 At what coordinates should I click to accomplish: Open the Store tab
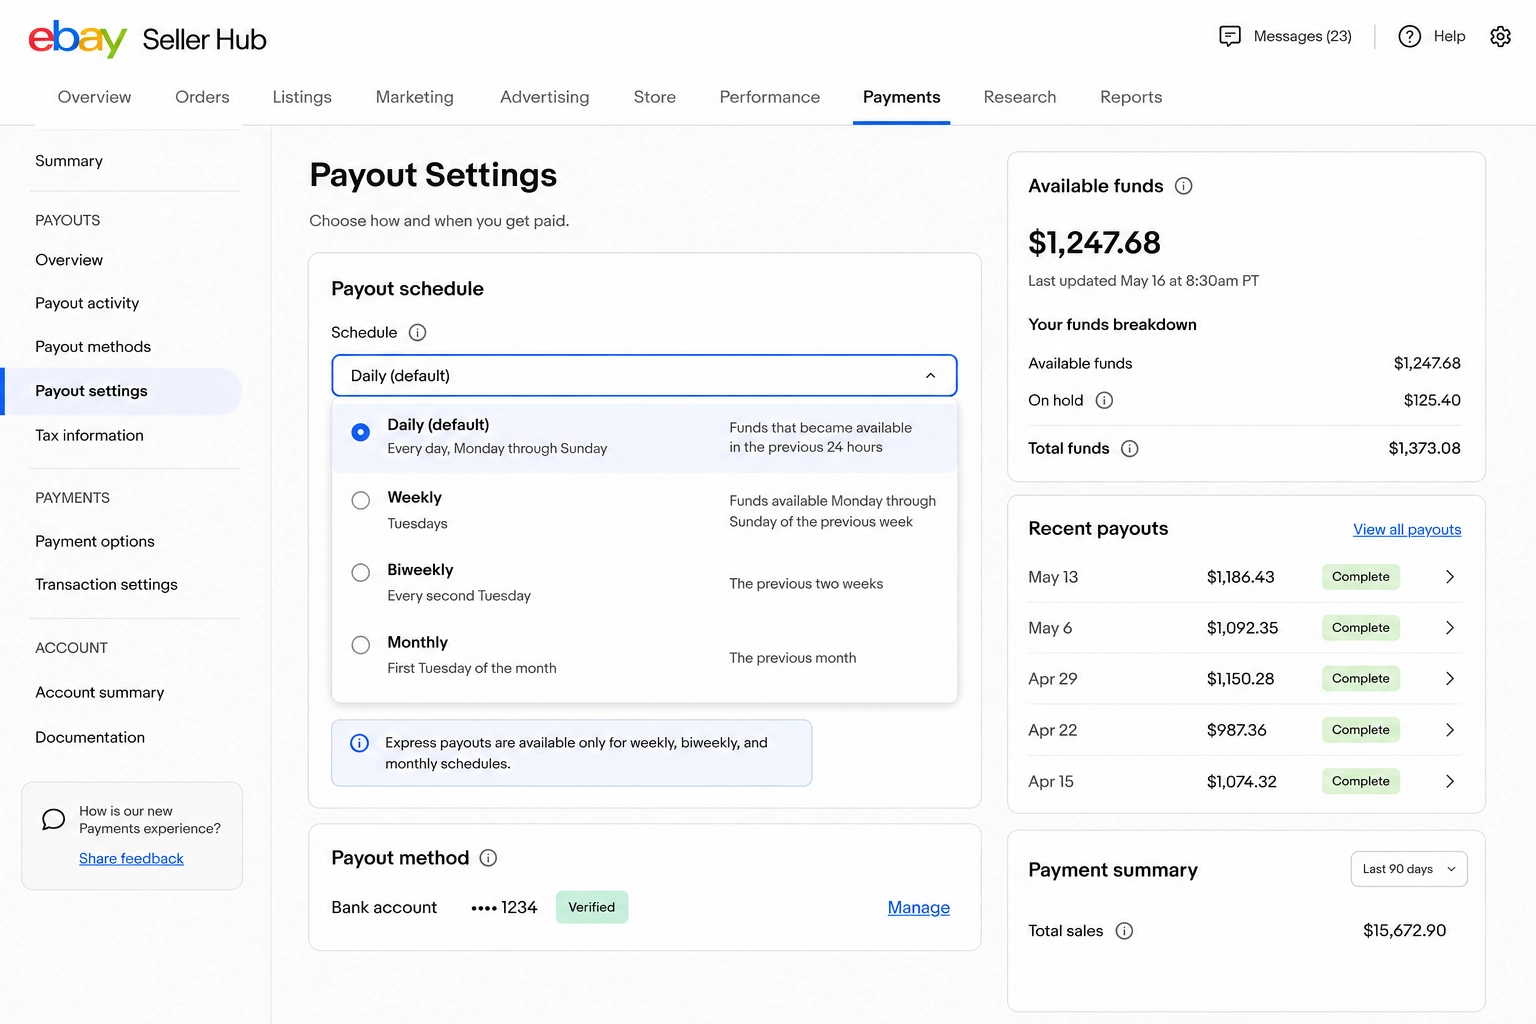click(x=655, y=97)
